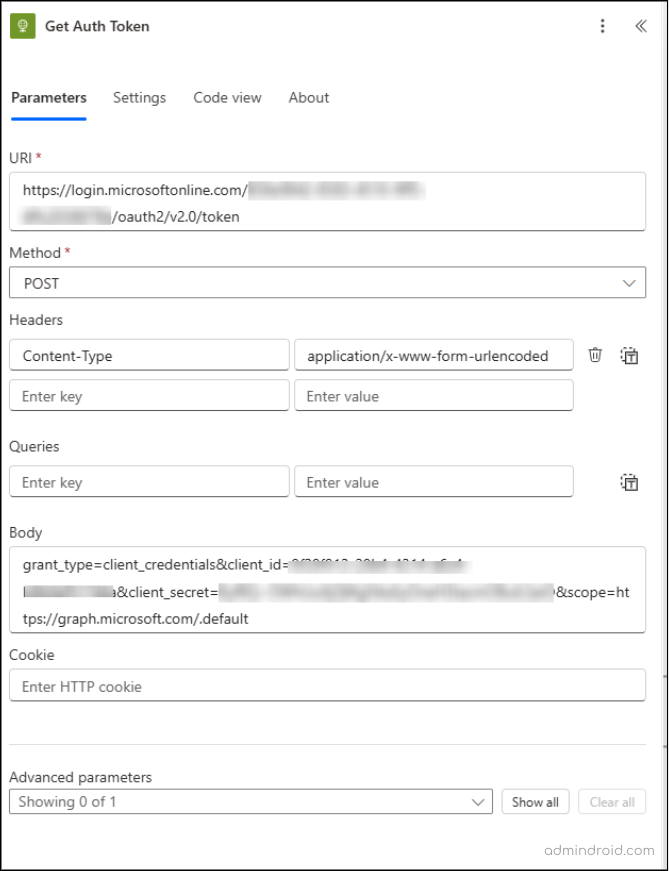The image size is (669, 871).
Task: Open the Parameters tab
Action: click(49, 98)
